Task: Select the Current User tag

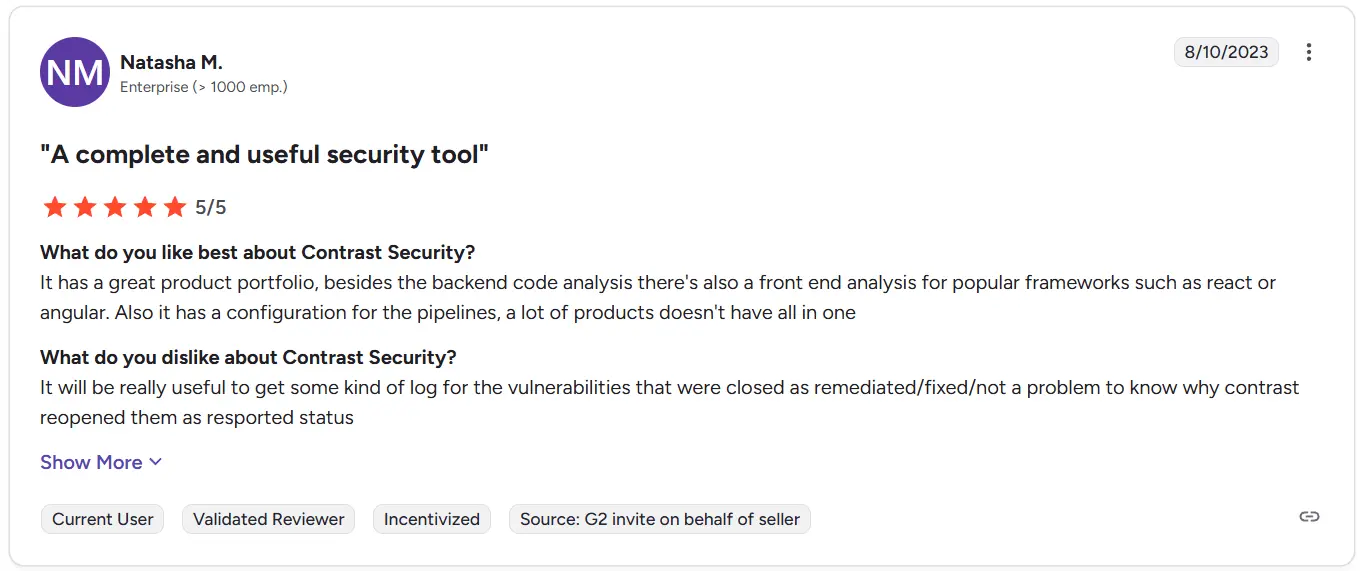Action: [103, 519]
